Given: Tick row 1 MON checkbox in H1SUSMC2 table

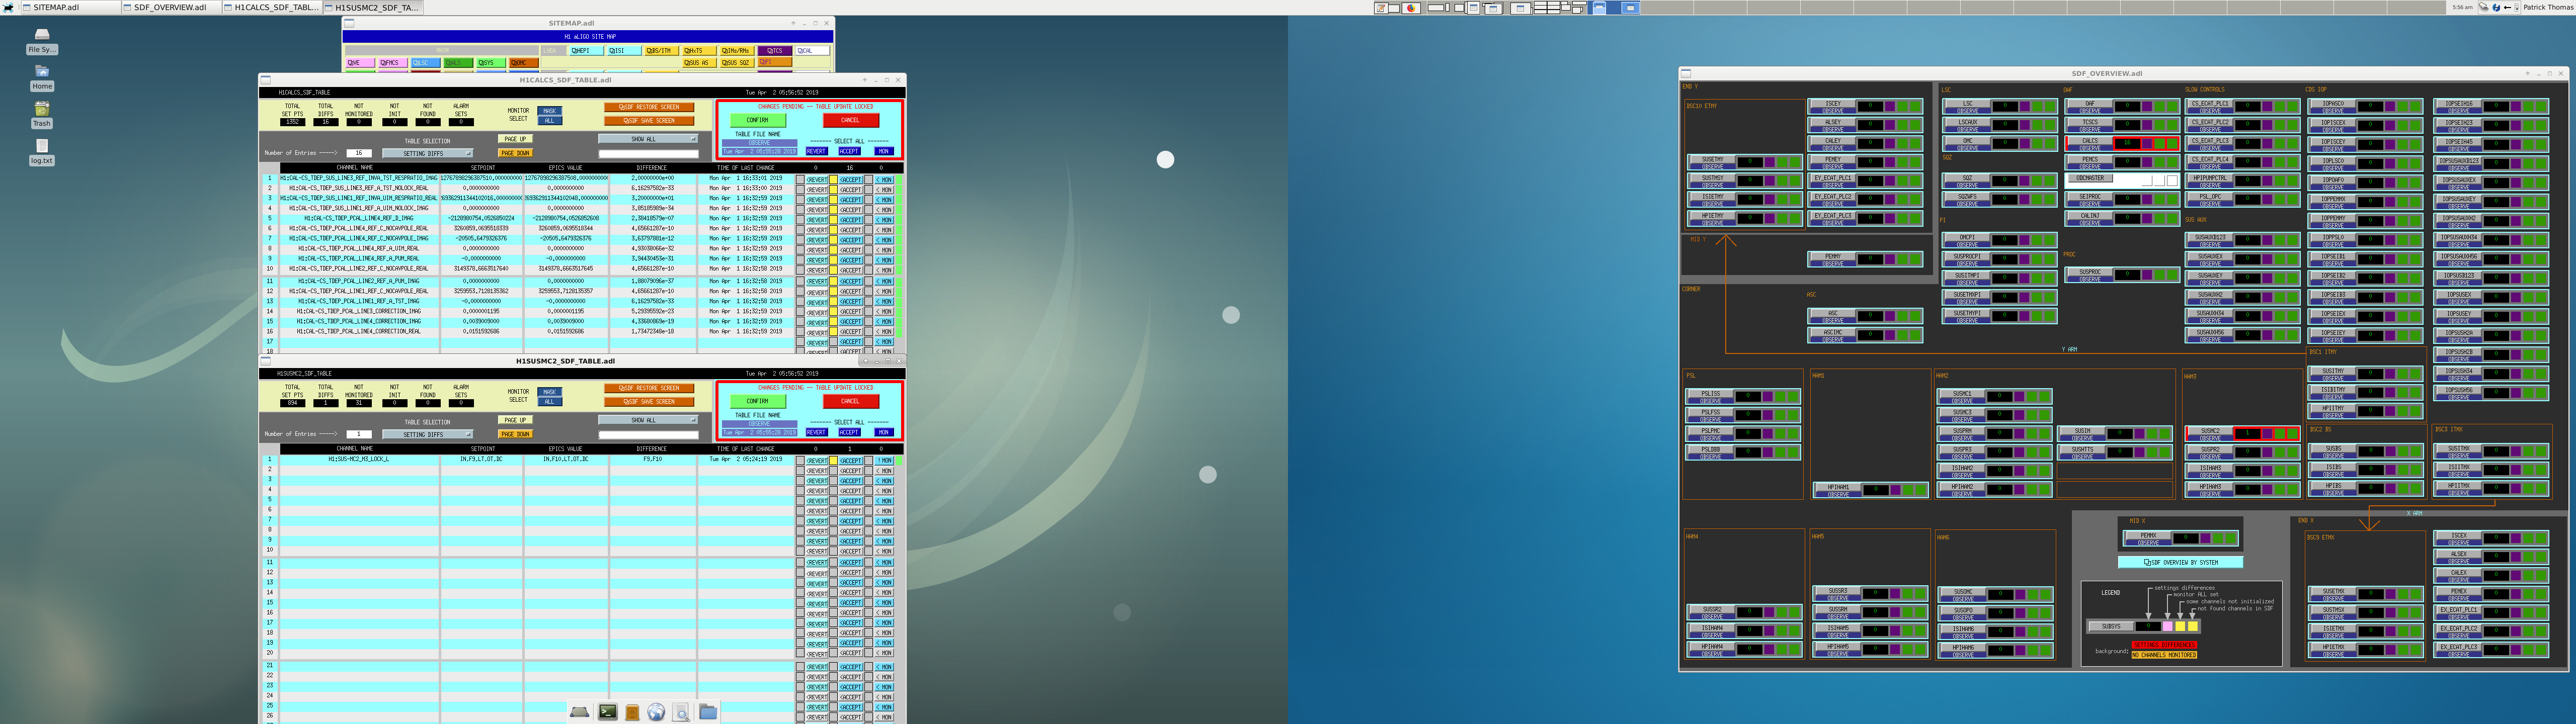Looking at the screenshot, I should point(868,461).
